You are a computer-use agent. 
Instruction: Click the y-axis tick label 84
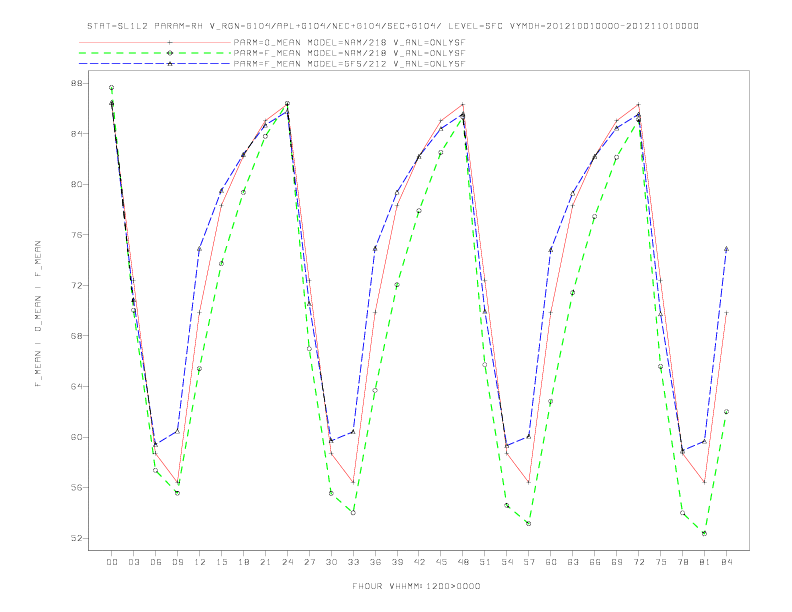(76, 134)
